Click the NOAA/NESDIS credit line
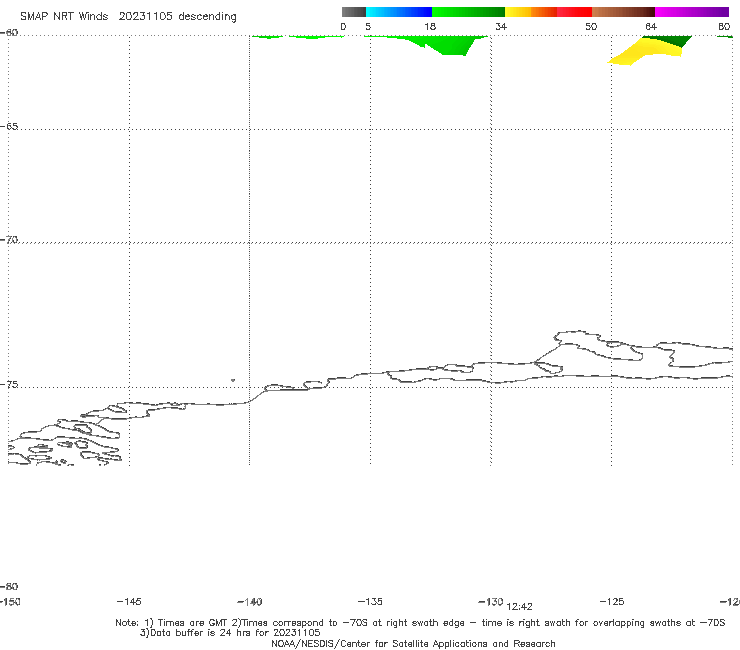The height and width of the screenshot is (650, 740). tap(413, 643)
